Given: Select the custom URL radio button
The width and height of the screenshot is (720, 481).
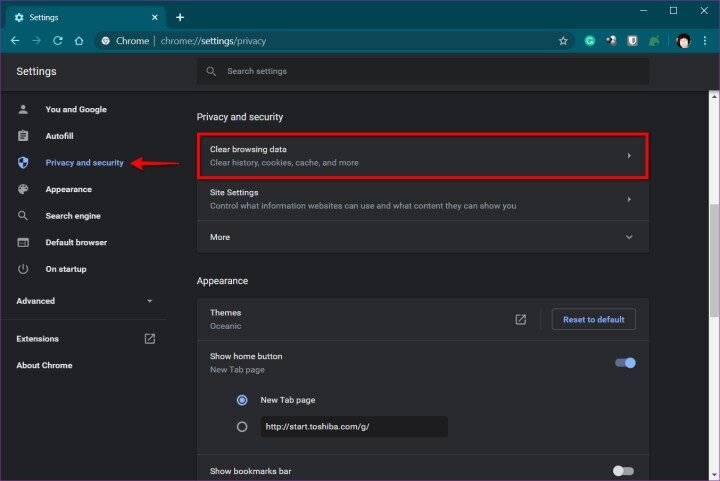Looking at the screenshot, I should pyautogui.click(x=242, y=427).
